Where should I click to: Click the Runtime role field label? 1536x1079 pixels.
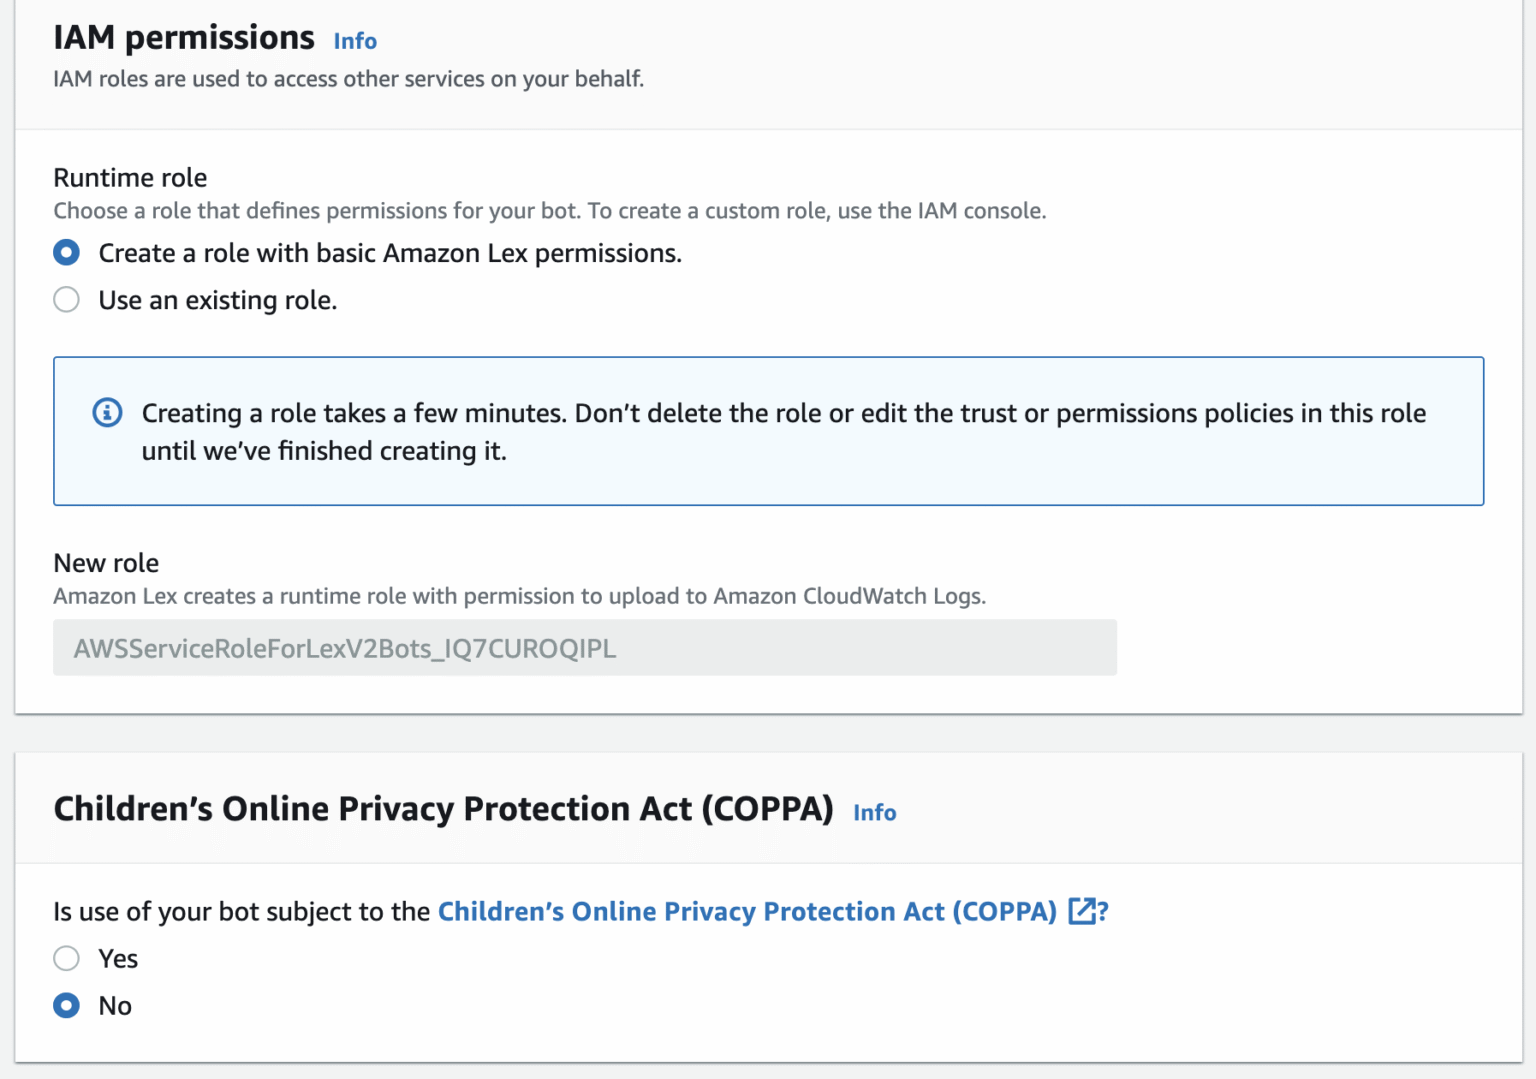(x=130, y=178)
